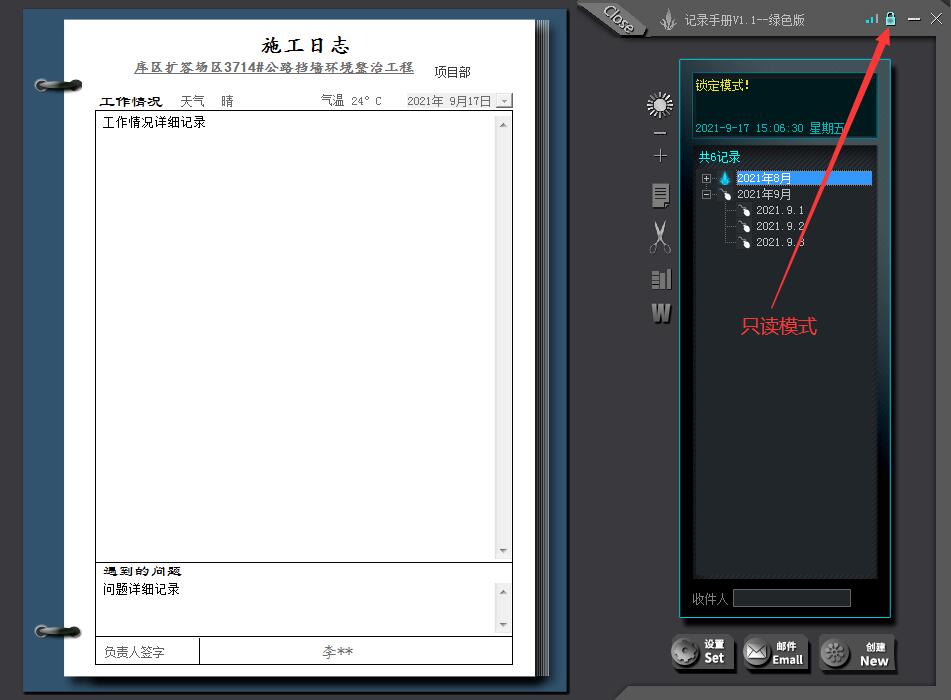This screenshot has width=951, height=700.
Task: Click the sun brightness icon
Action: 660,105
